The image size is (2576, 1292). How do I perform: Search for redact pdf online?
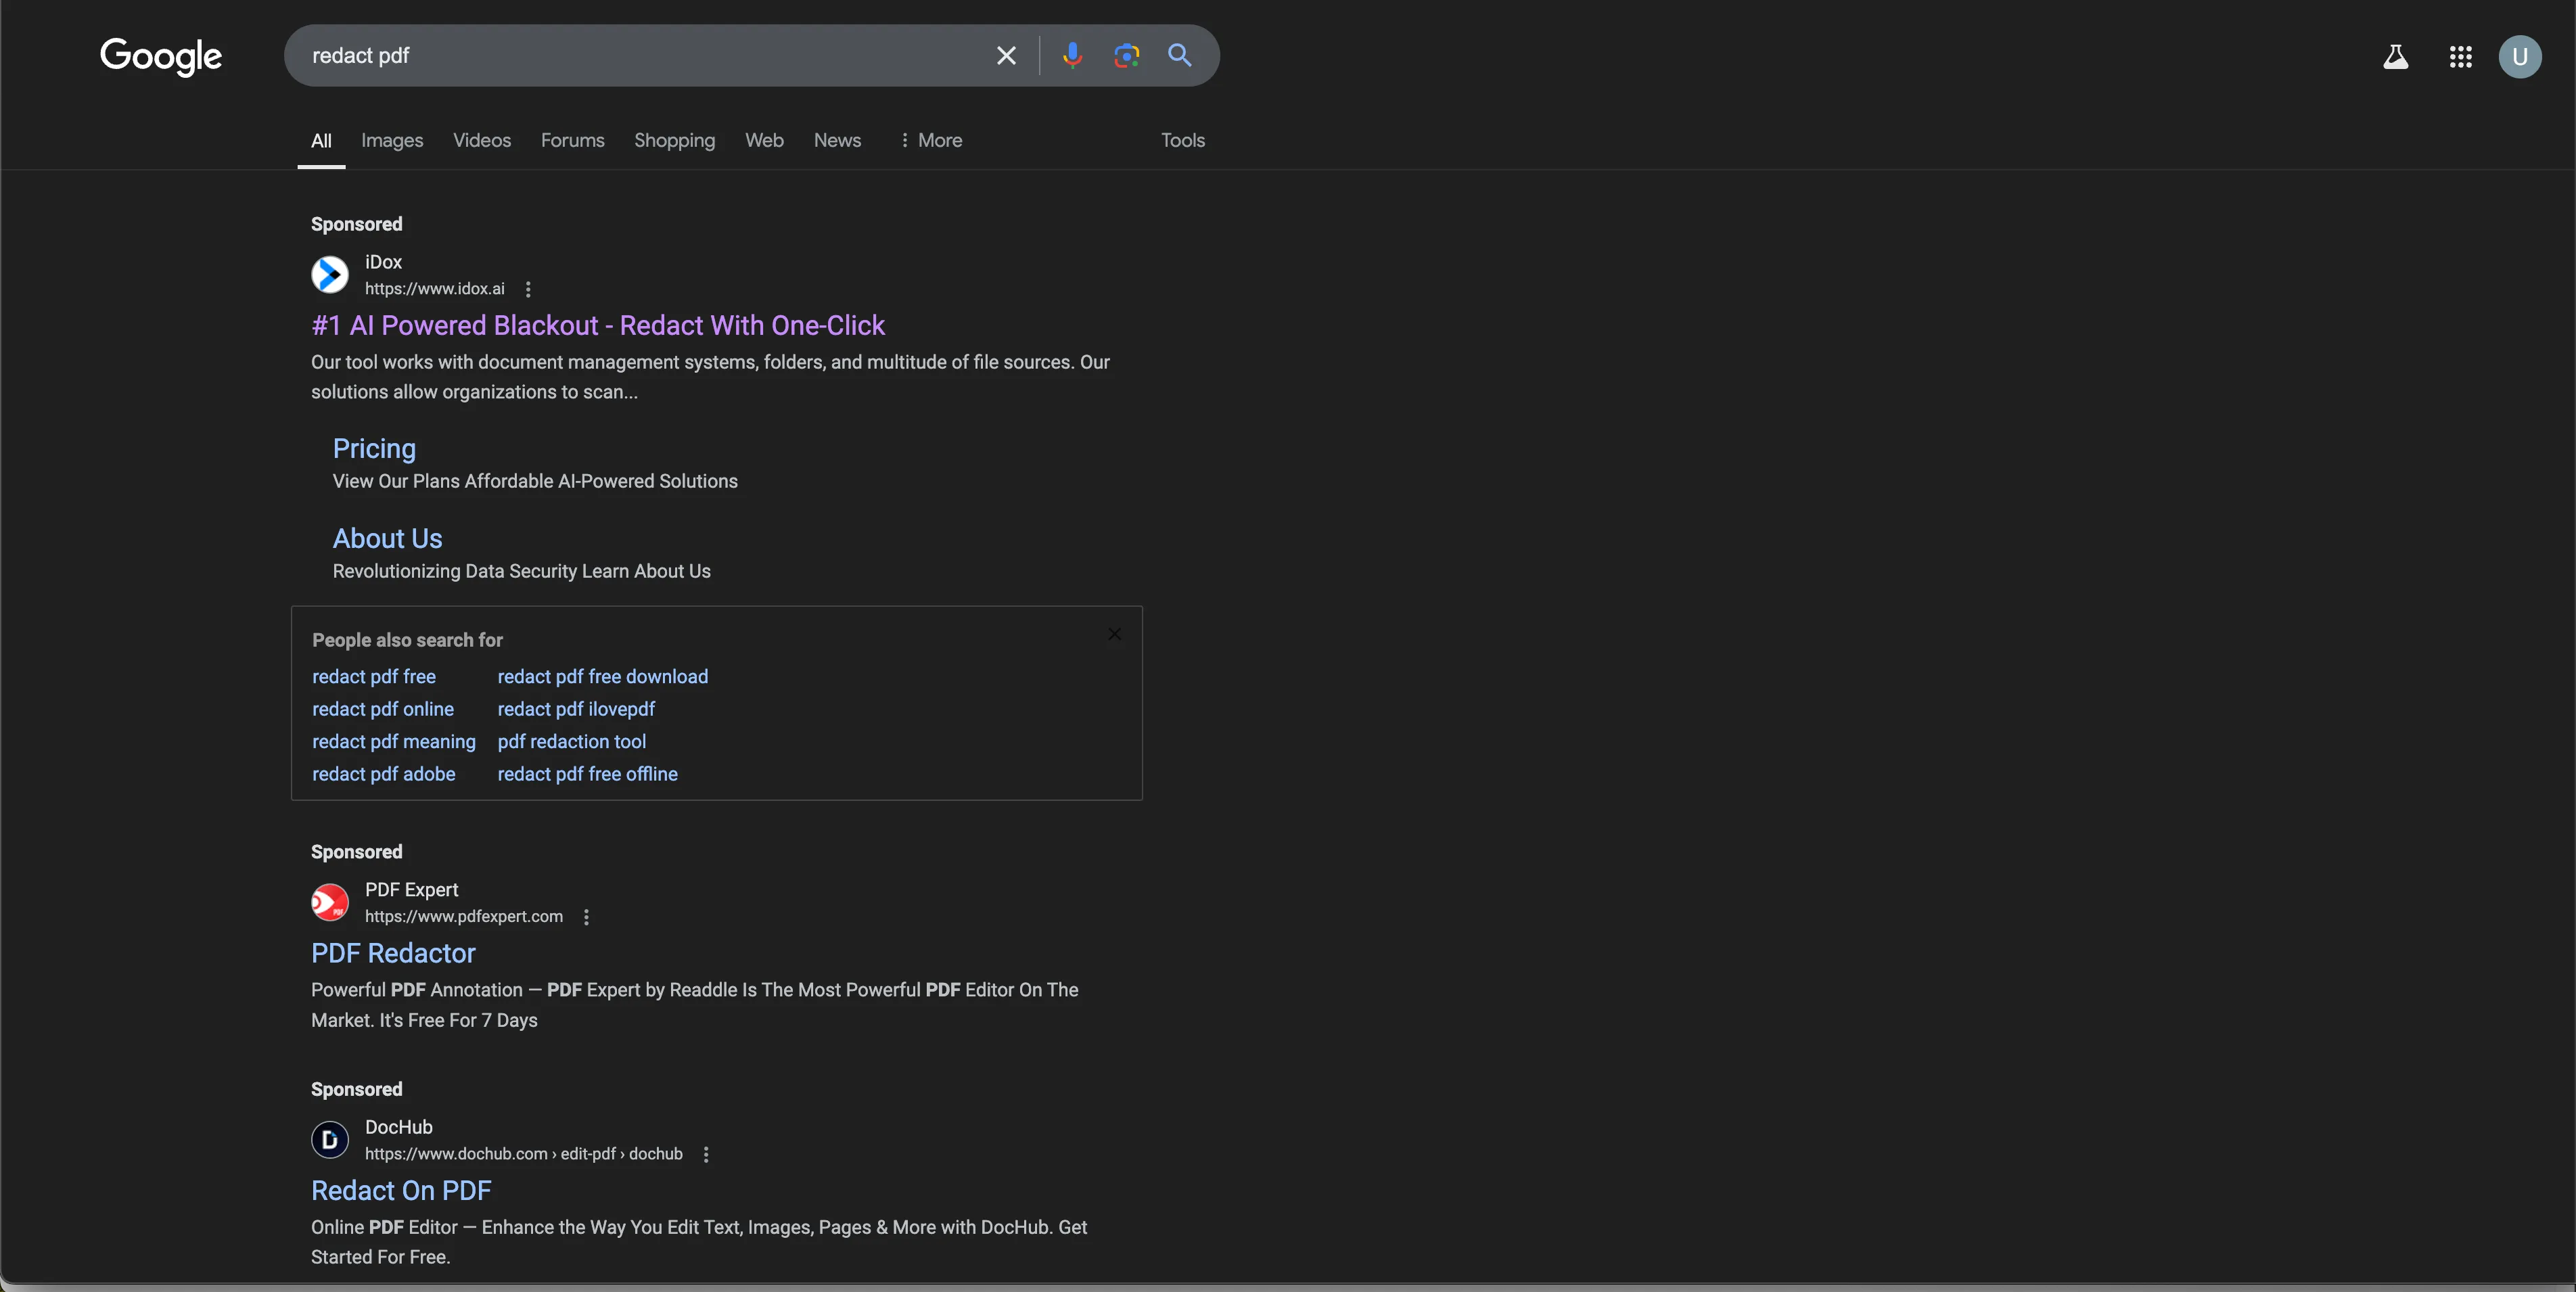tap(383, 709)
